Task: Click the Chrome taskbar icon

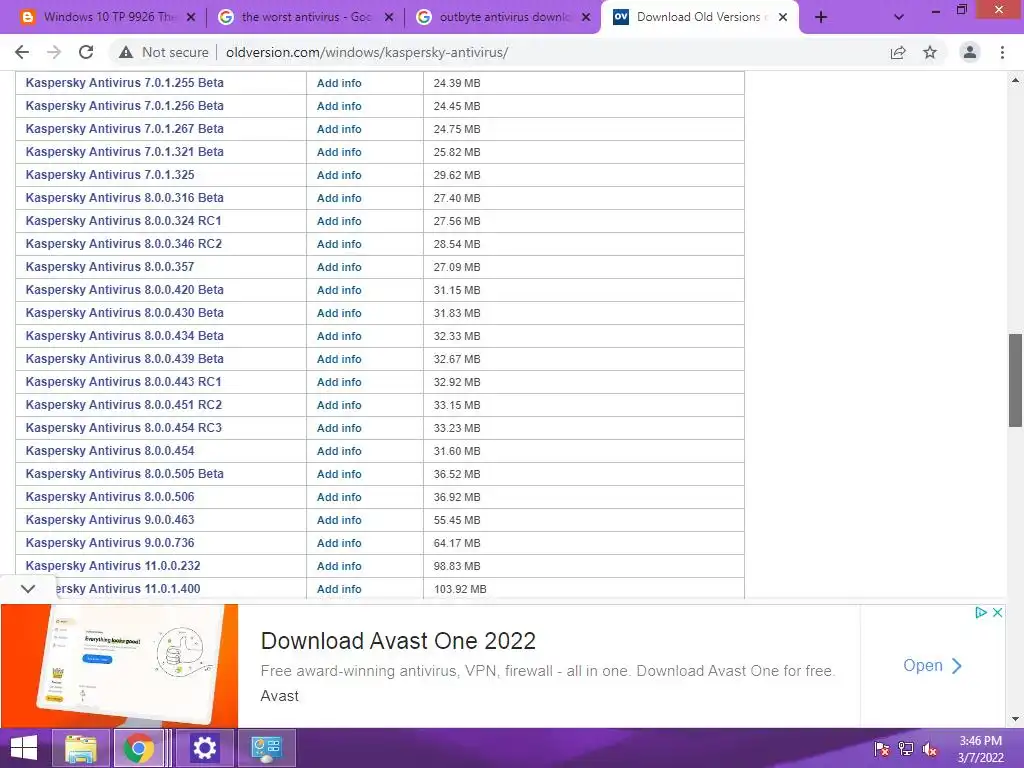Action: click(x=138, y=748)
